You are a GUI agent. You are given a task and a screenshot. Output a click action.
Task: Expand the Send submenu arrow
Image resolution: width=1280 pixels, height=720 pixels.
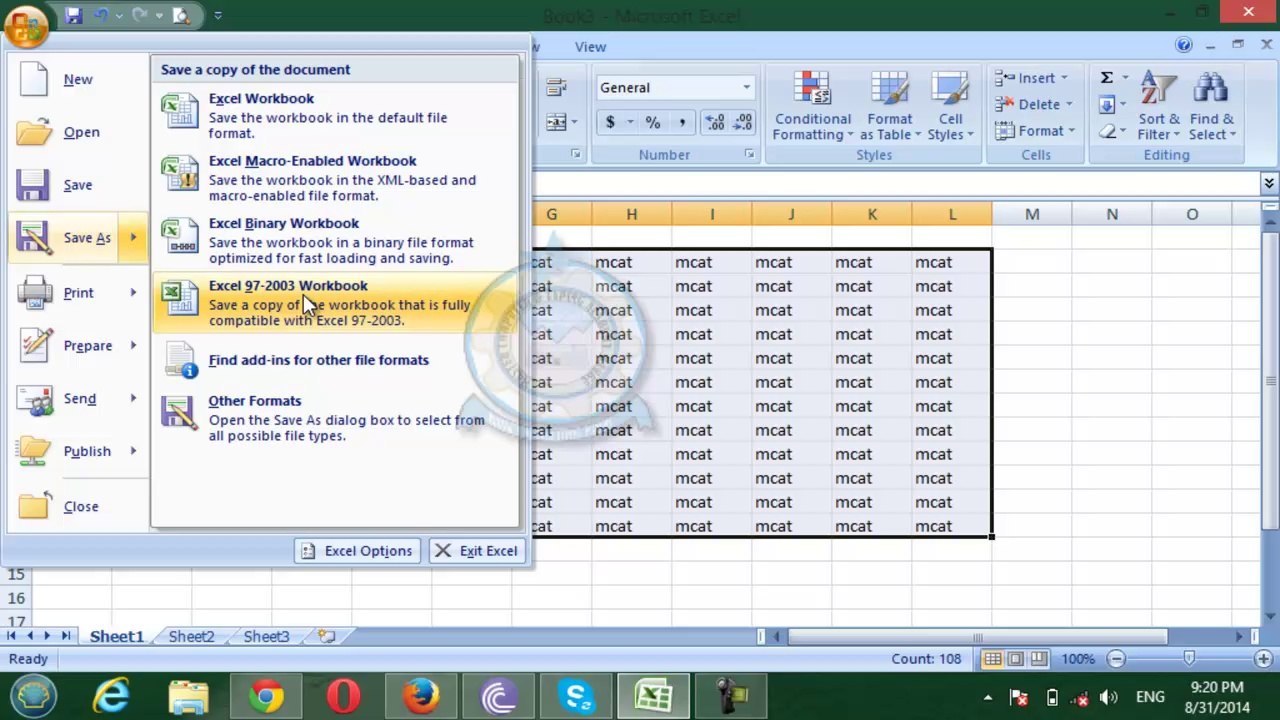(133, 398)
